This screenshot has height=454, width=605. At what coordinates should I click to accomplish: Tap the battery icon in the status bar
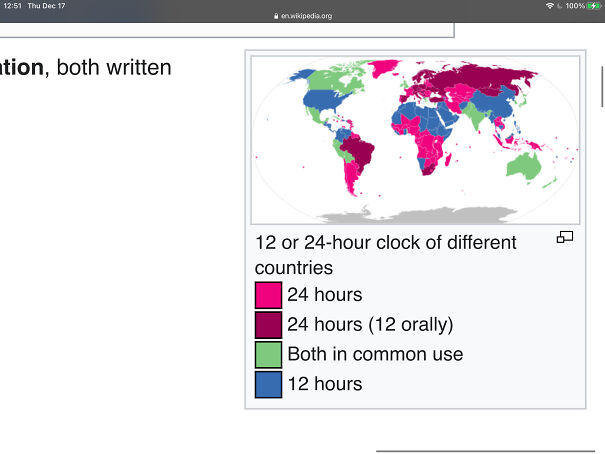click(x=593, y=6)
